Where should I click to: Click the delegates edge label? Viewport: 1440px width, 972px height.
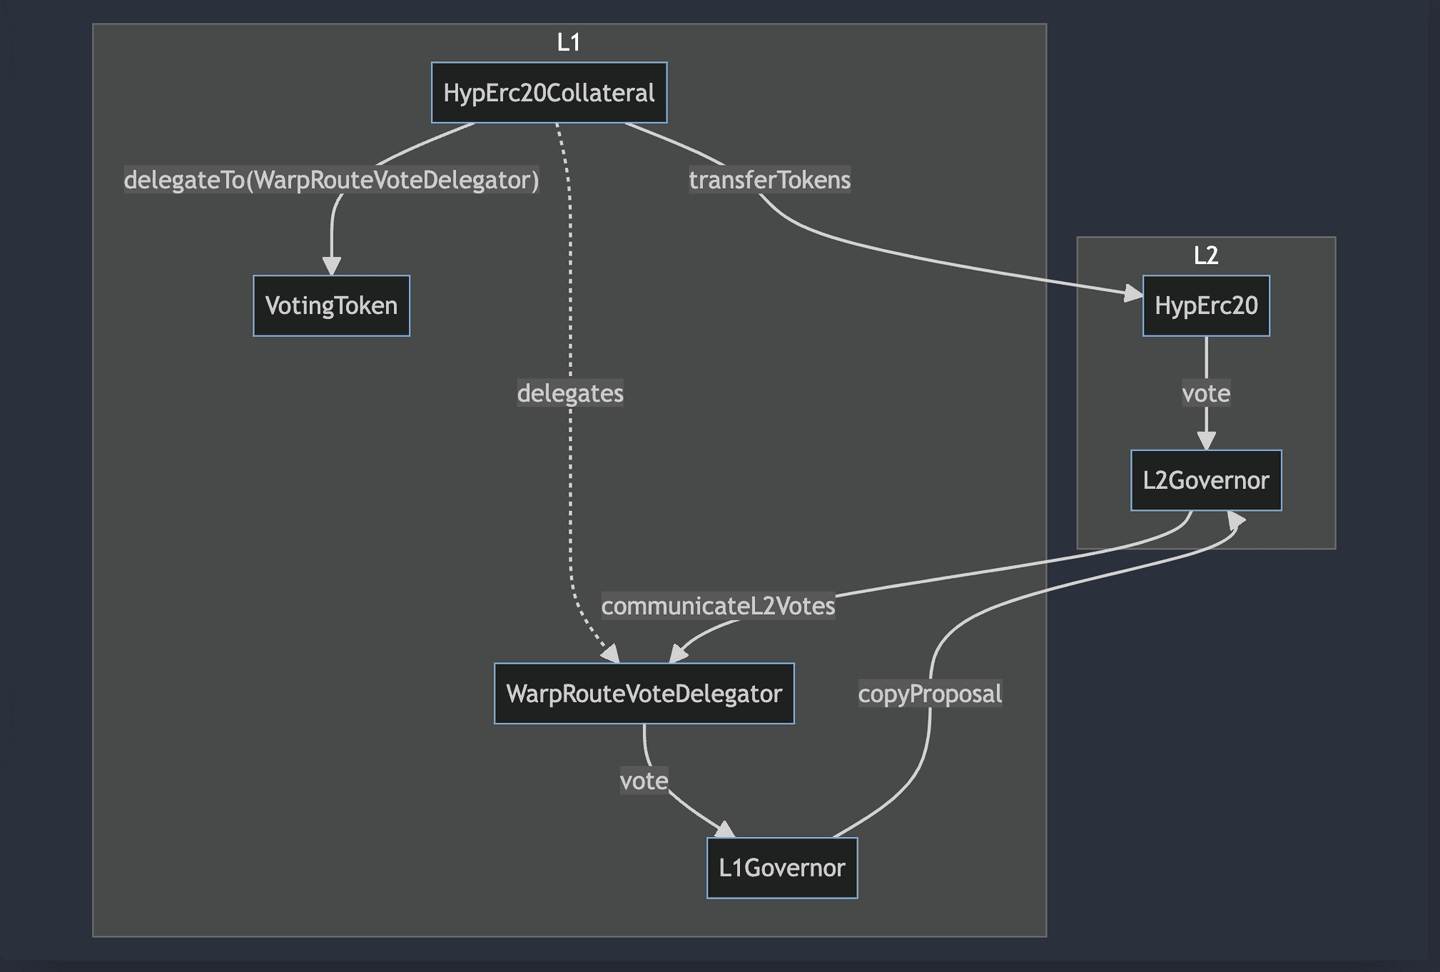tap(570, 393)
